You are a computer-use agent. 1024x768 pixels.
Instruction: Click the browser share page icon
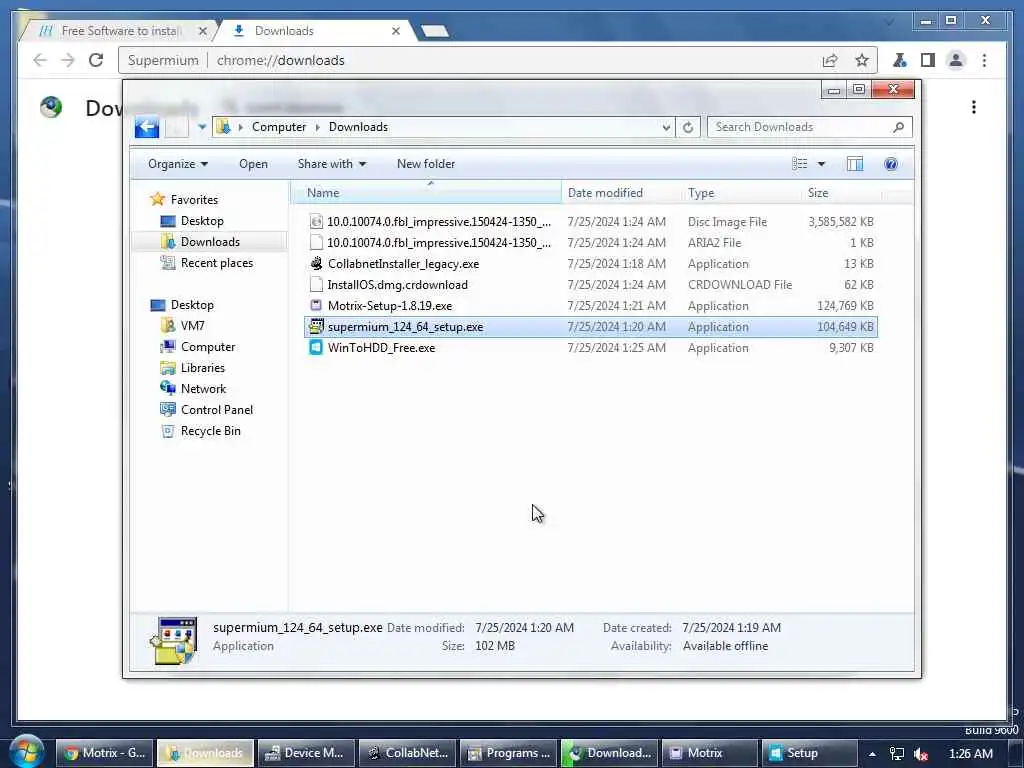tap(830, 60)
